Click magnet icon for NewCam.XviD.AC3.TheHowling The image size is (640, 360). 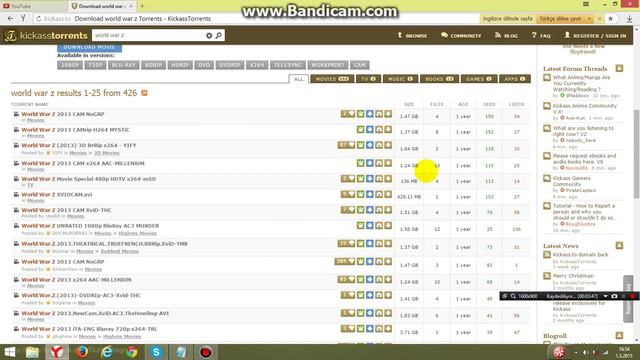pos(379,313)
